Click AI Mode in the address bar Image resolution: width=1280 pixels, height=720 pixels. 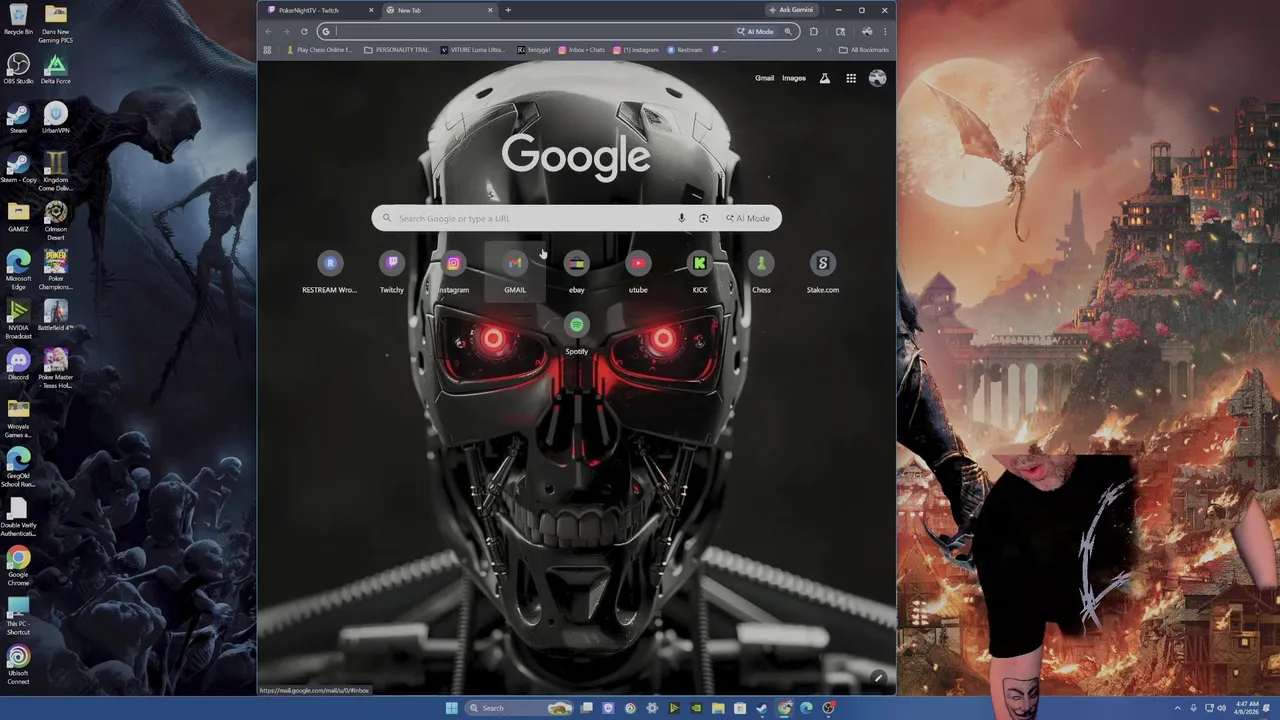(756, 31)
